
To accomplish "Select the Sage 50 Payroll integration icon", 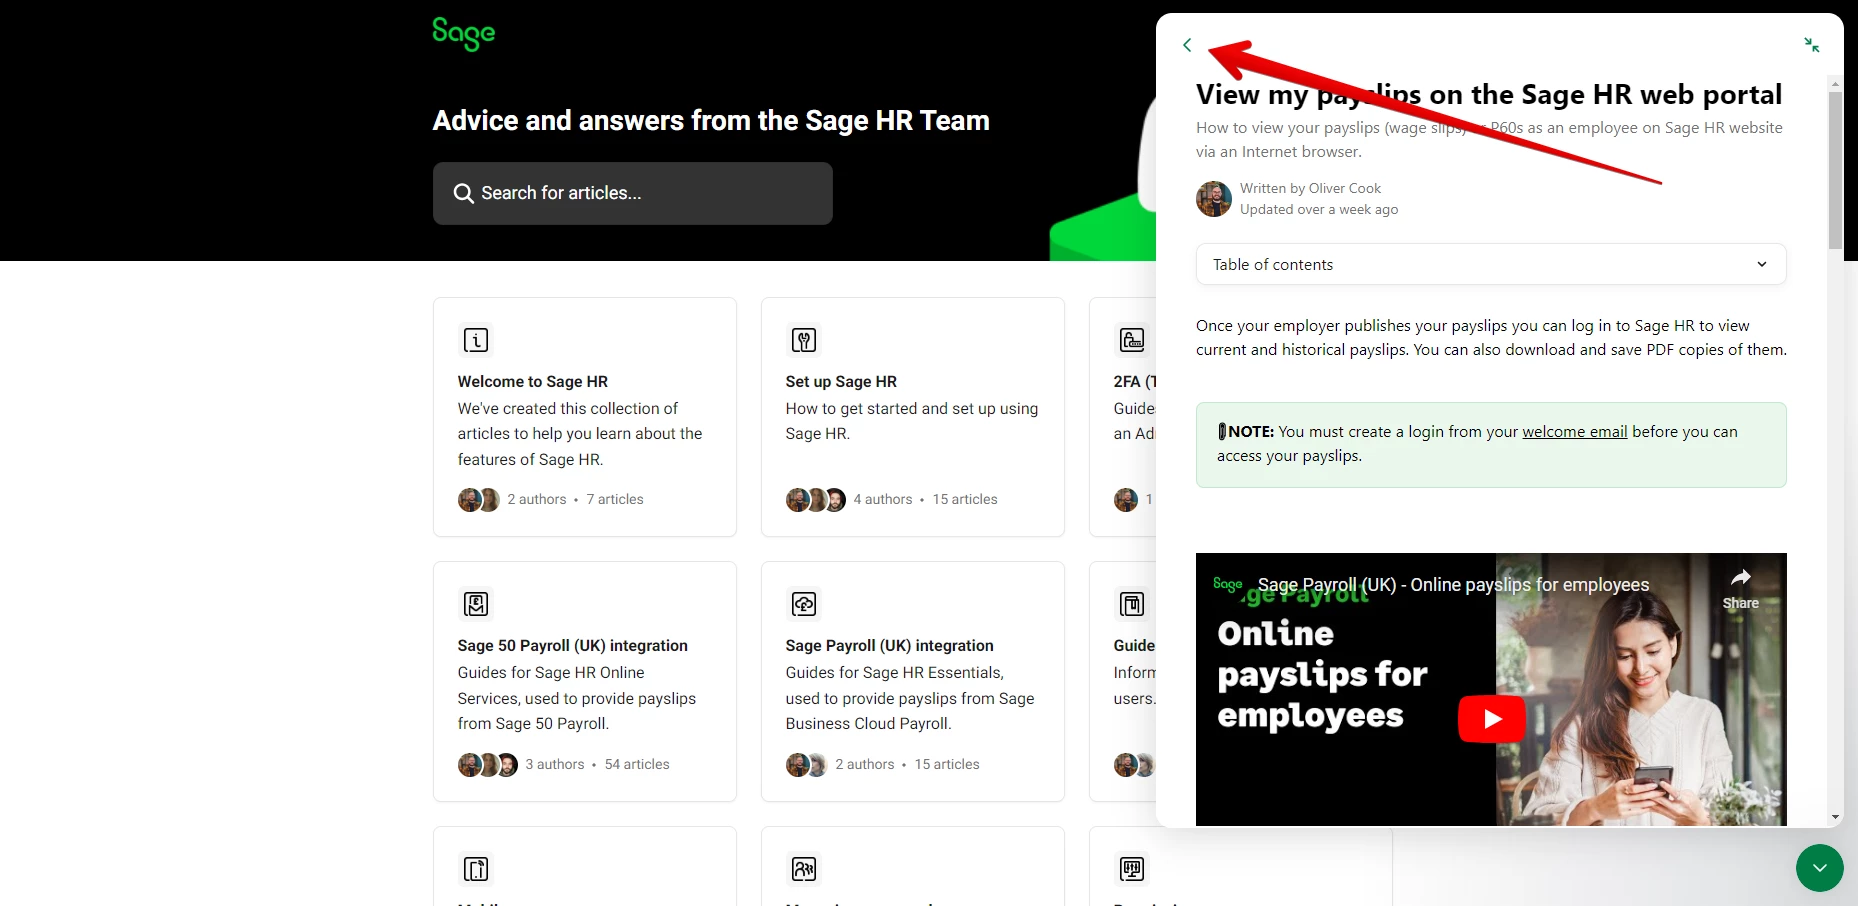I will tap(476, 604).
